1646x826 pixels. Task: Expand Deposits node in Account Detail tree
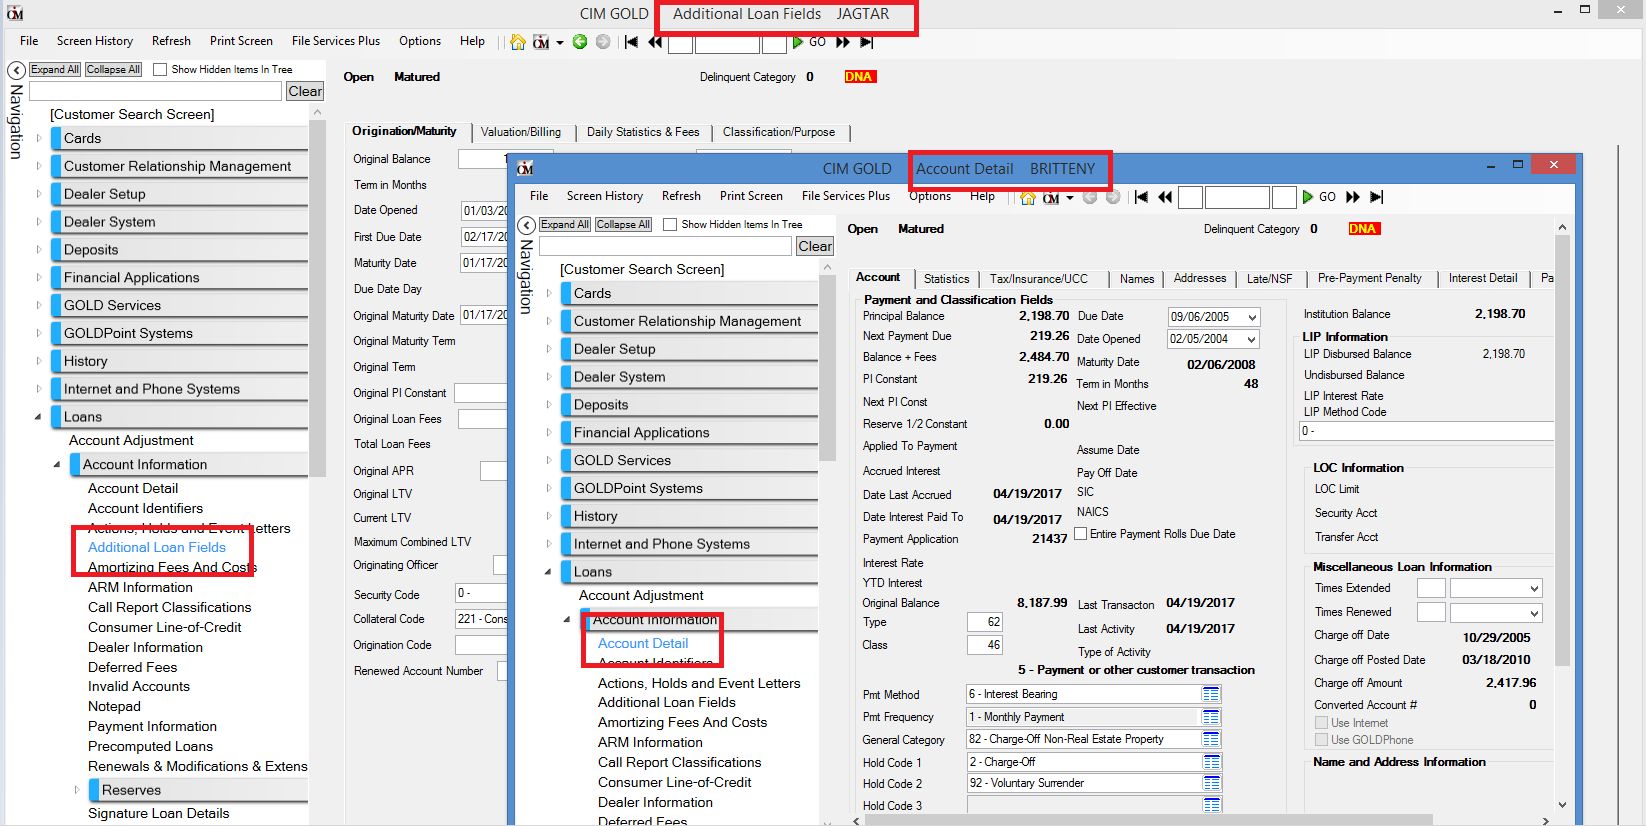tap(548, 405)
